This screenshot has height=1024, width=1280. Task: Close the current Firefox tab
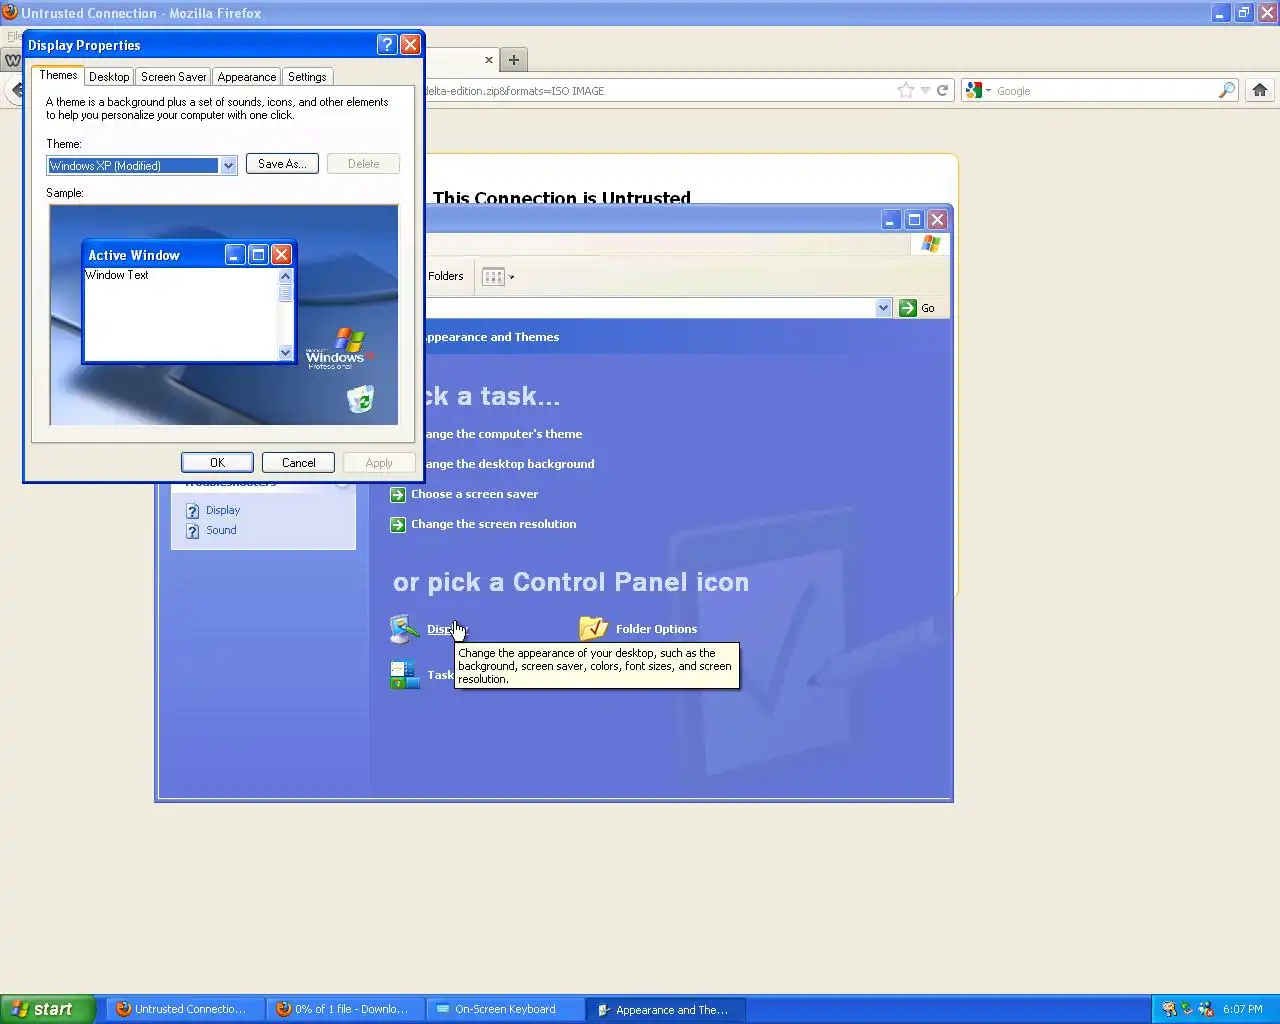pos(489,60)
